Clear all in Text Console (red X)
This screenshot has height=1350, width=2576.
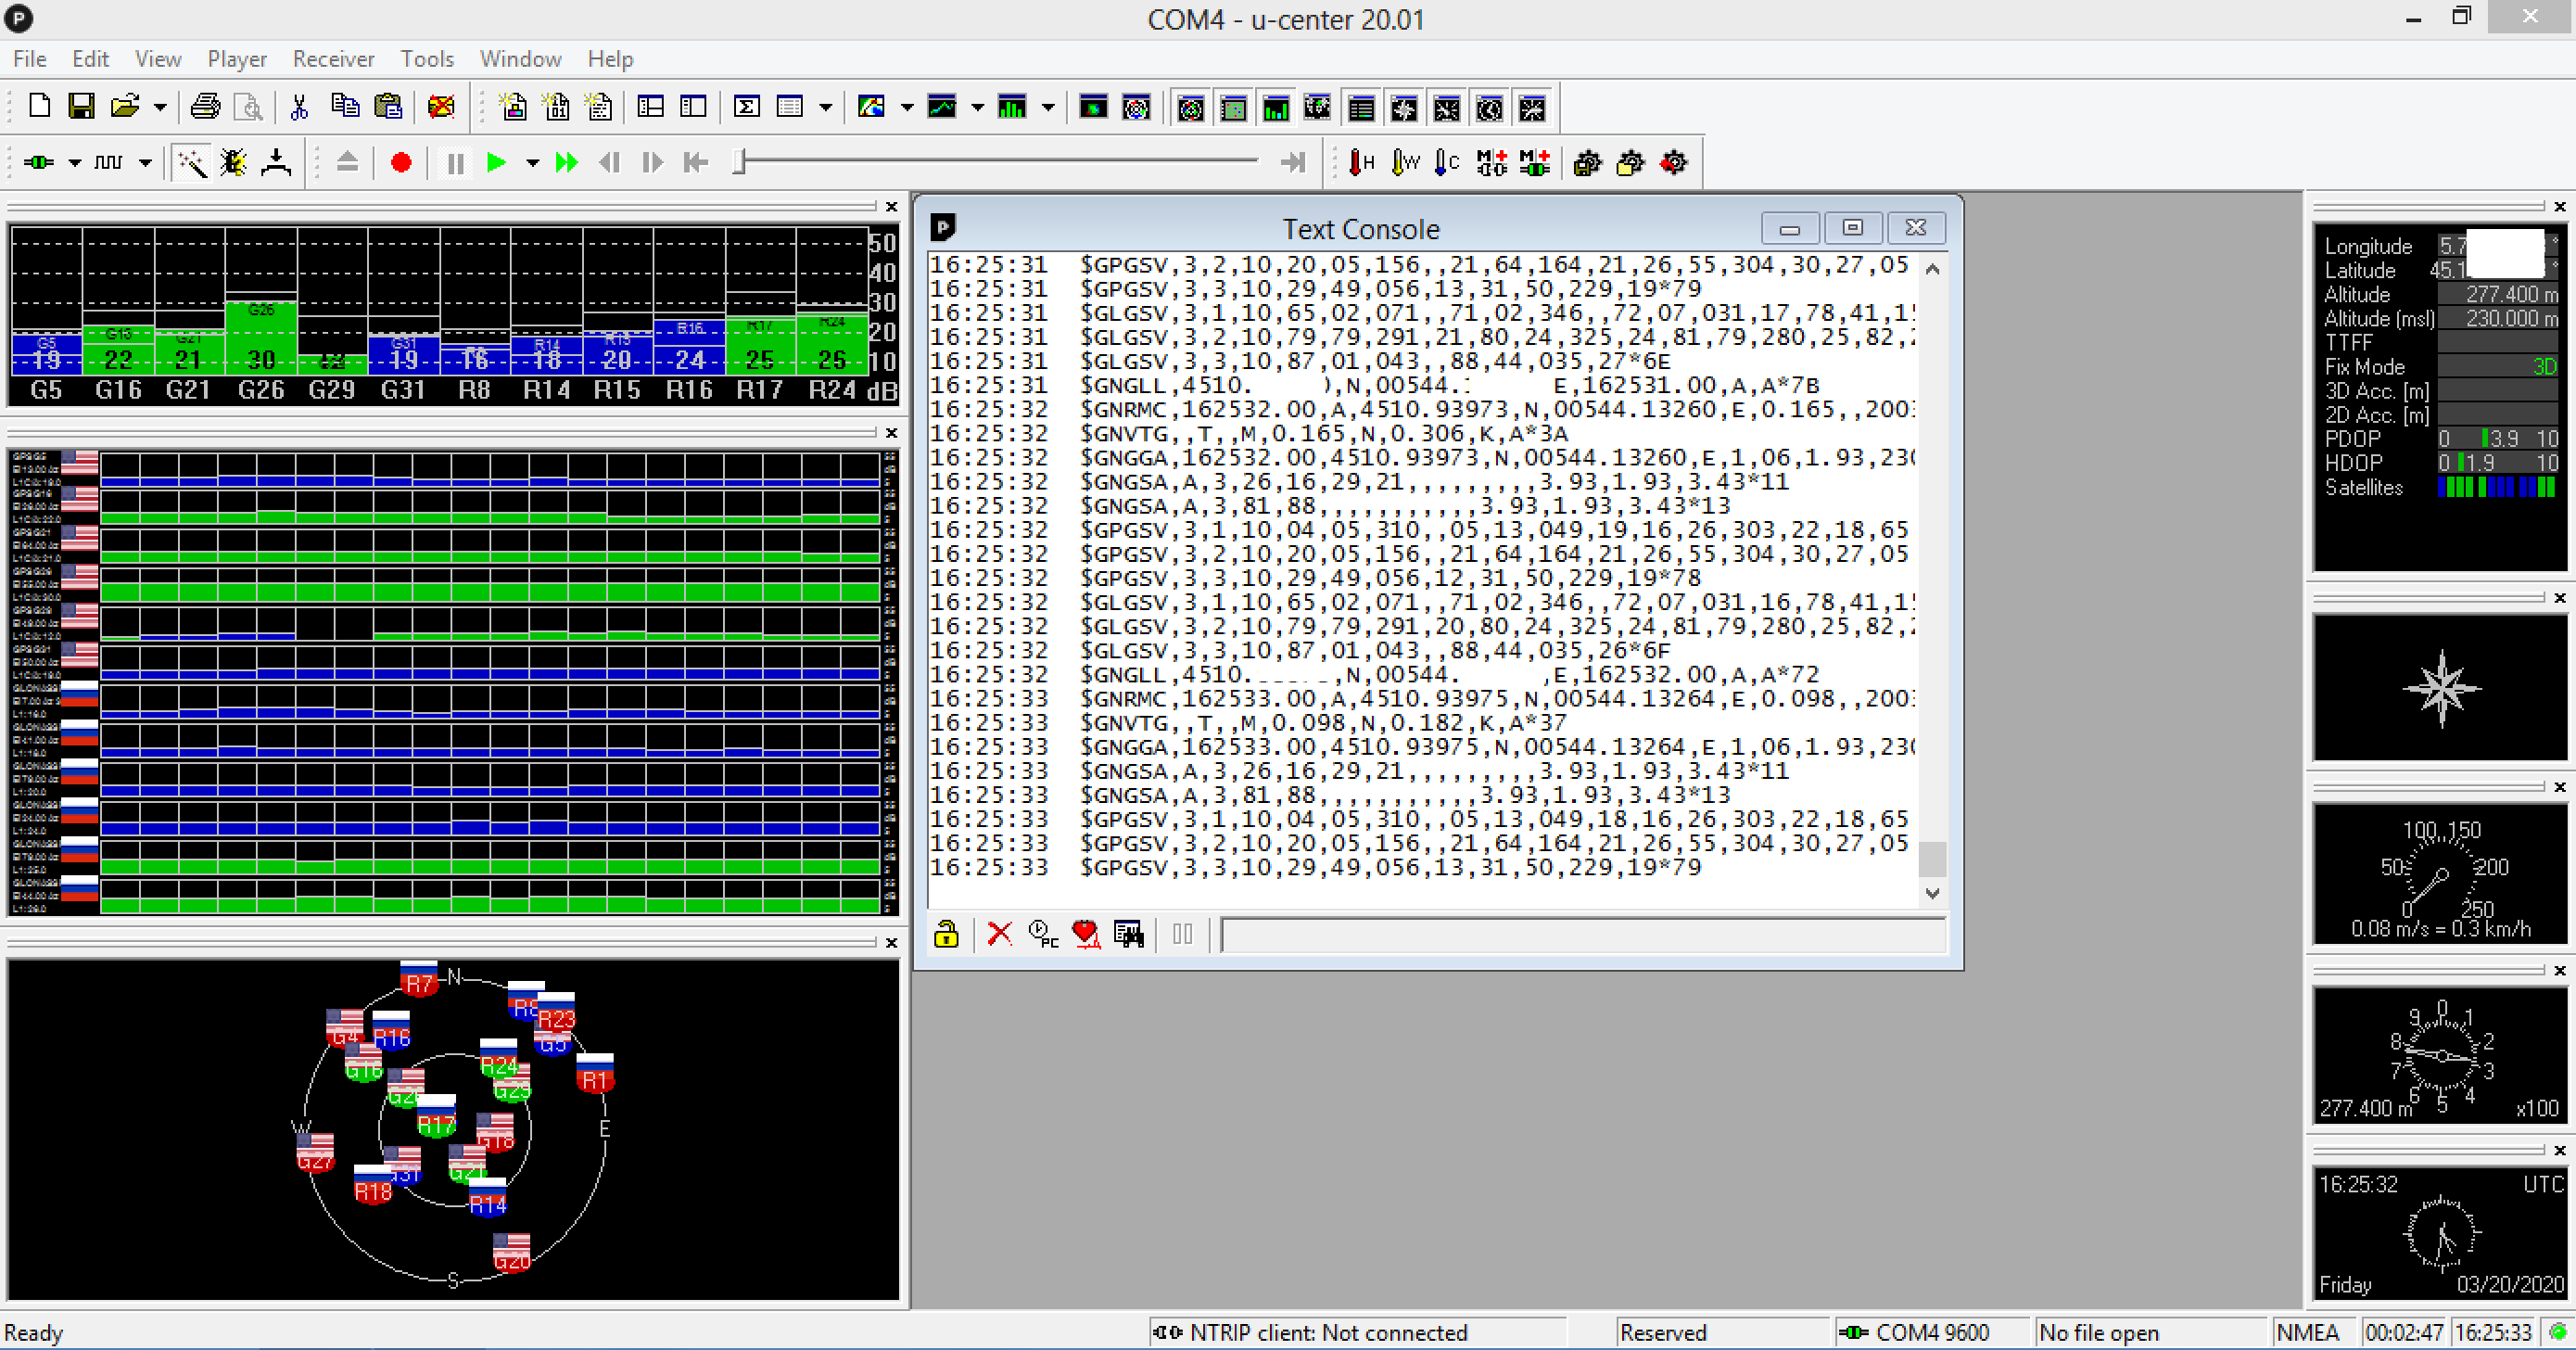pyautogui.click(x=999, y=934)
